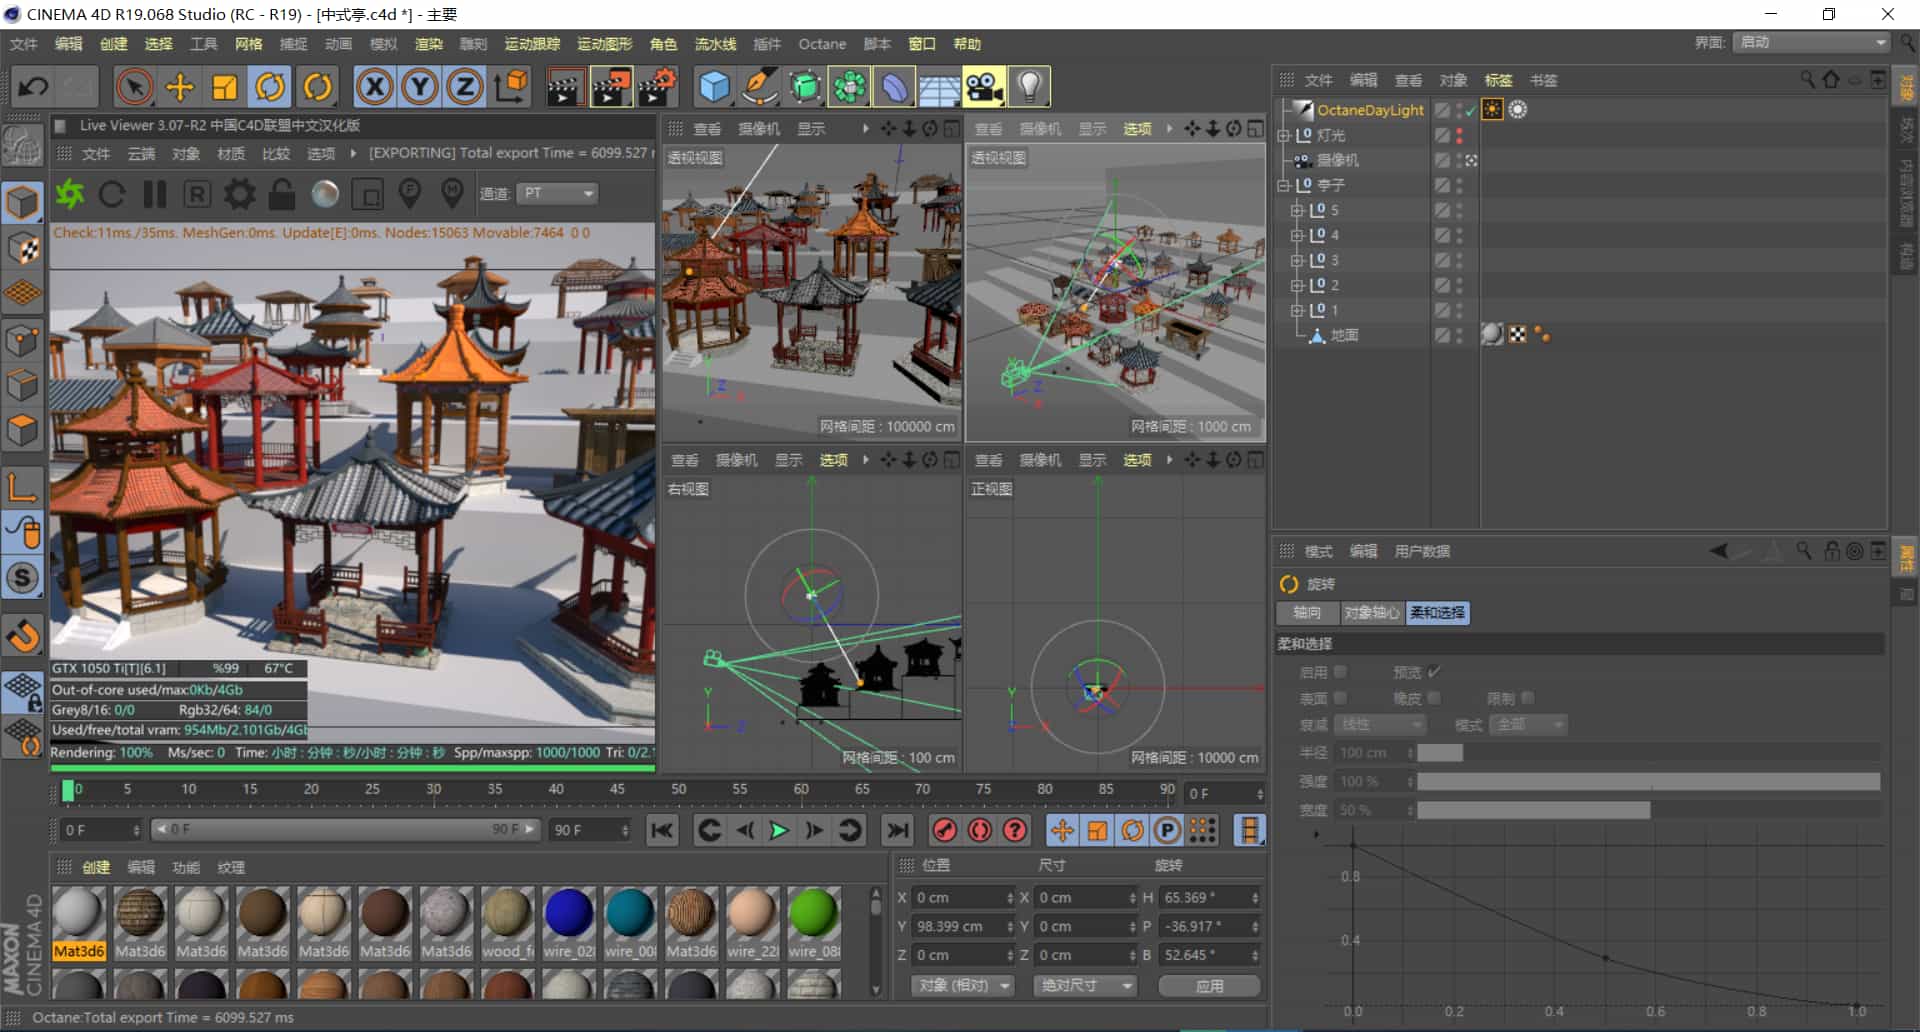This screenshot has height=1032, width=1920.
Task: Click Octane clay mode sphere icon
Action: click(x=325, y=194)
